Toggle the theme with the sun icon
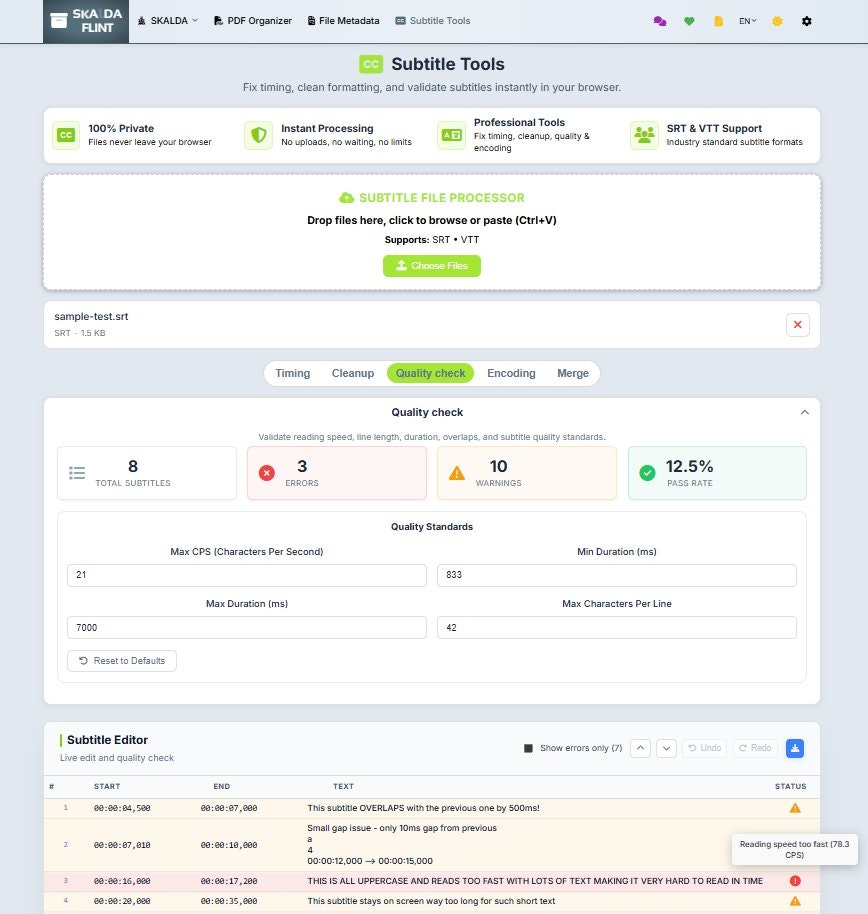This screenshot has width=868, height=914. (777, 20)
